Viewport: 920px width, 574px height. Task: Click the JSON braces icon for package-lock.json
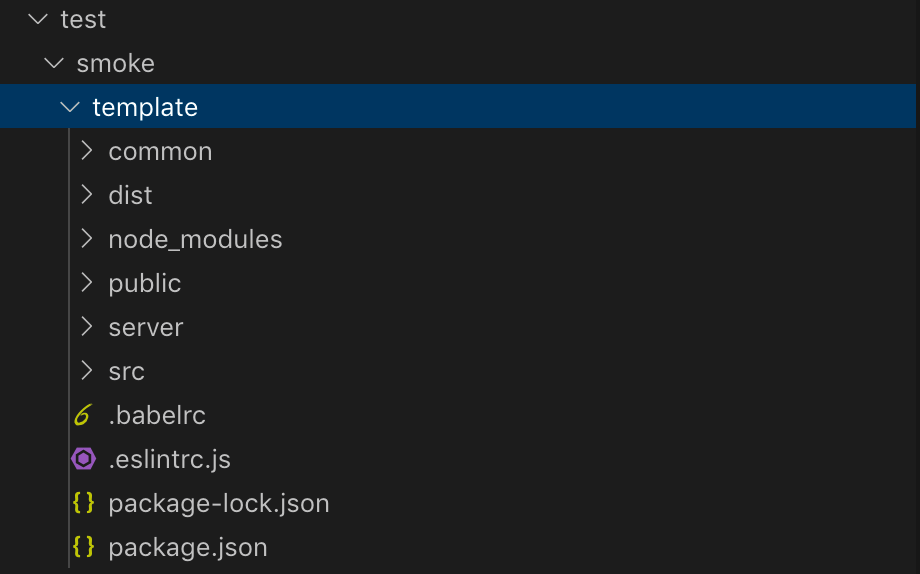tap(83, 503)
